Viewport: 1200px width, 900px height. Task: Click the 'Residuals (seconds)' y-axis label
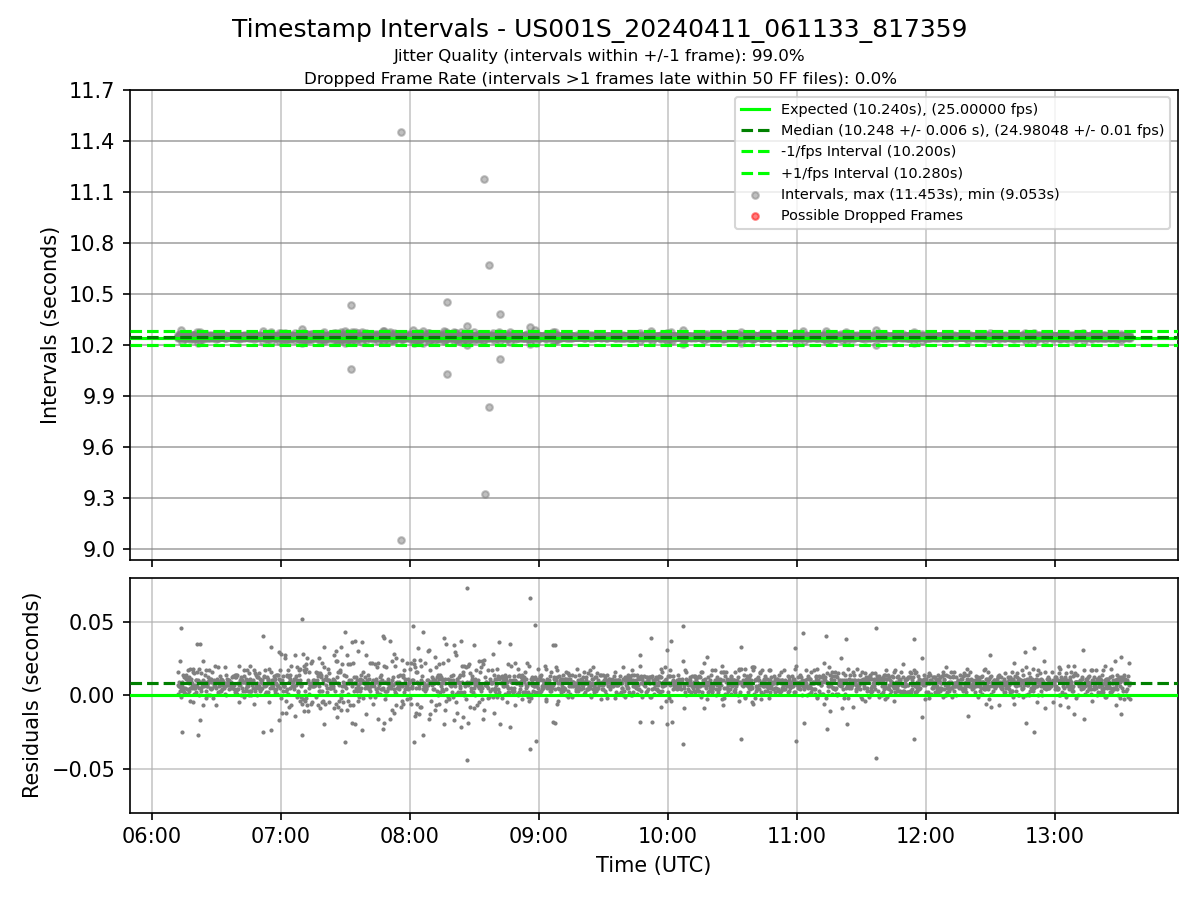tap(32, 695)
